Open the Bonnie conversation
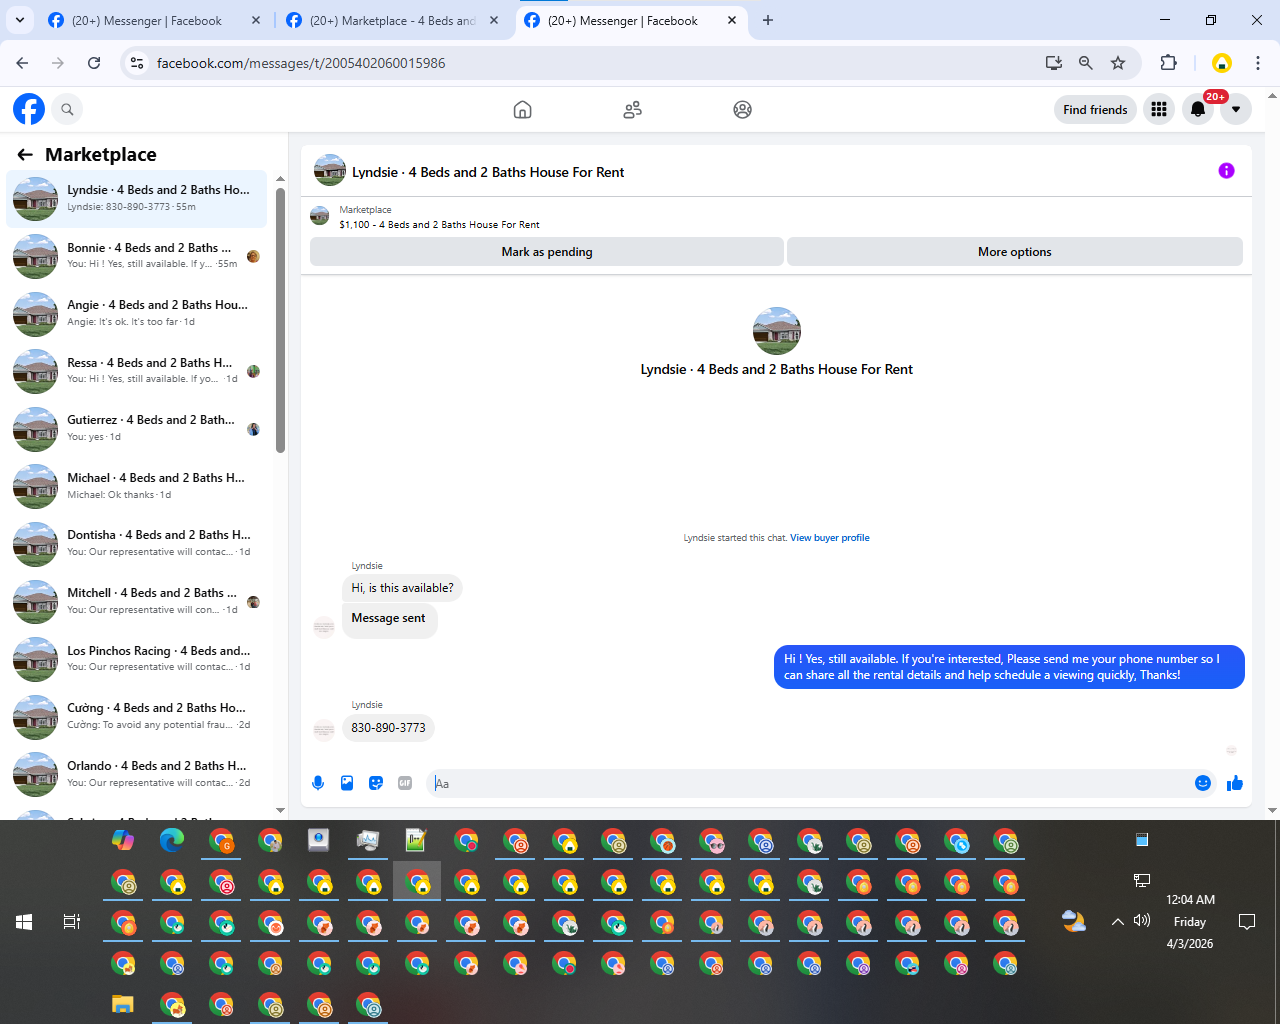 [x=137, y=256]
